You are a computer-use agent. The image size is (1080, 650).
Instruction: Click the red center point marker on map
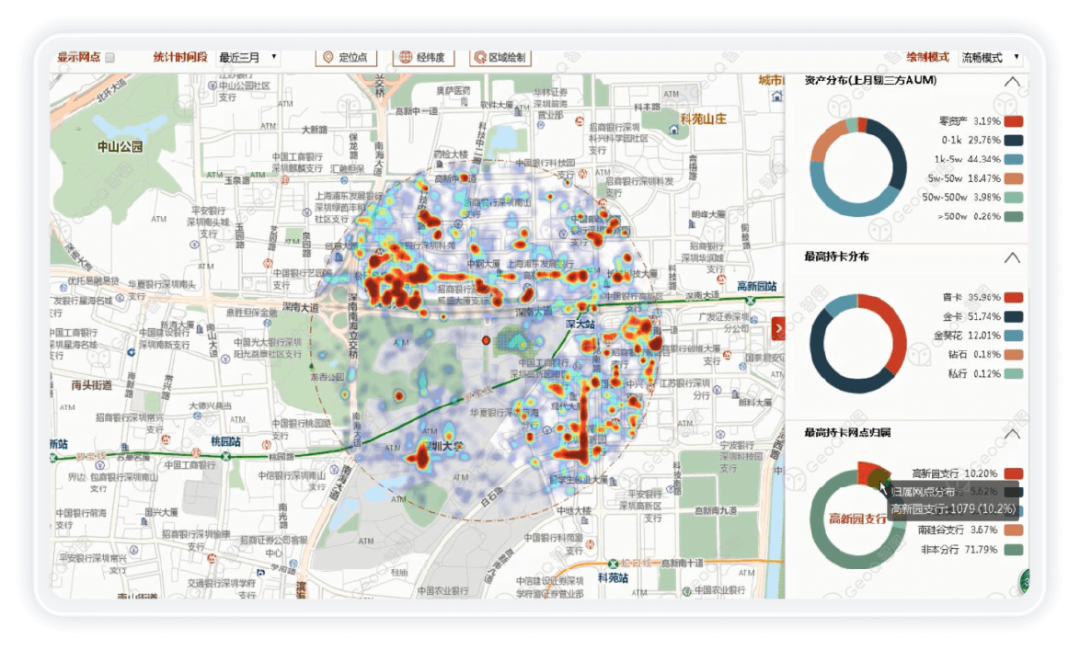tap(486, 341)
